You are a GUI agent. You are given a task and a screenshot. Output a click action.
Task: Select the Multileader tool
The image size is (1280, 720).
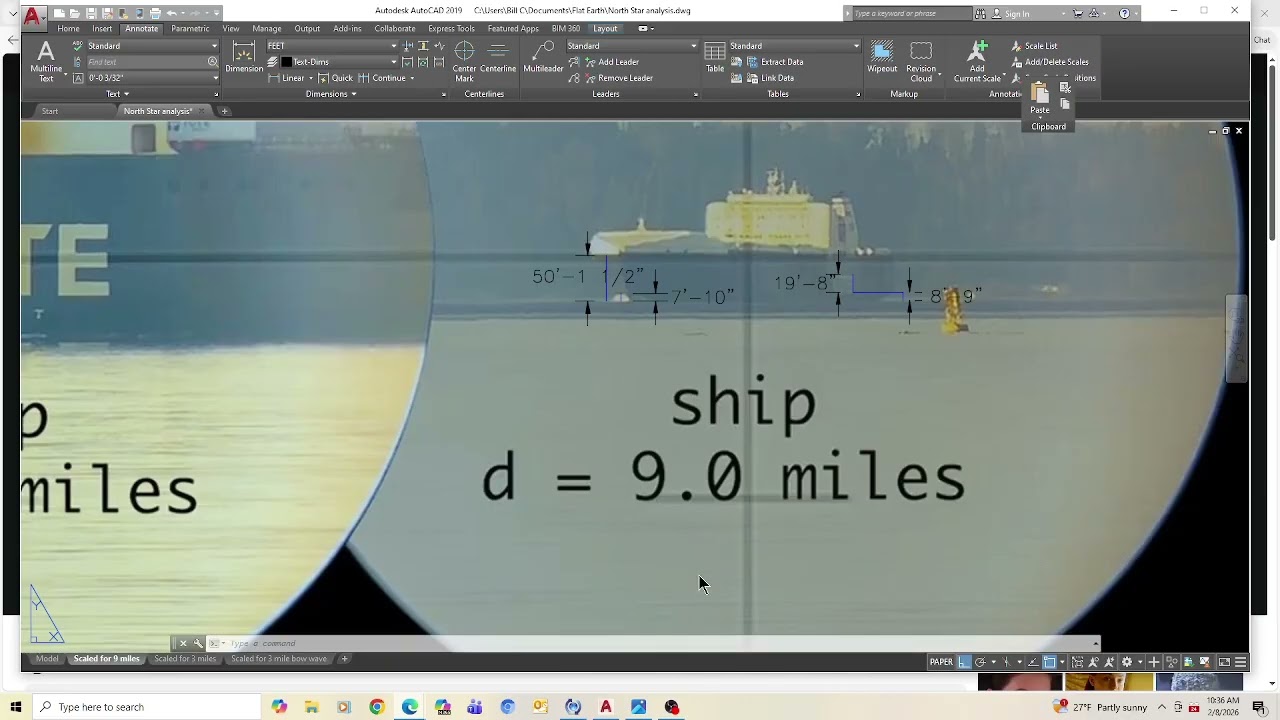coord(543,58)
